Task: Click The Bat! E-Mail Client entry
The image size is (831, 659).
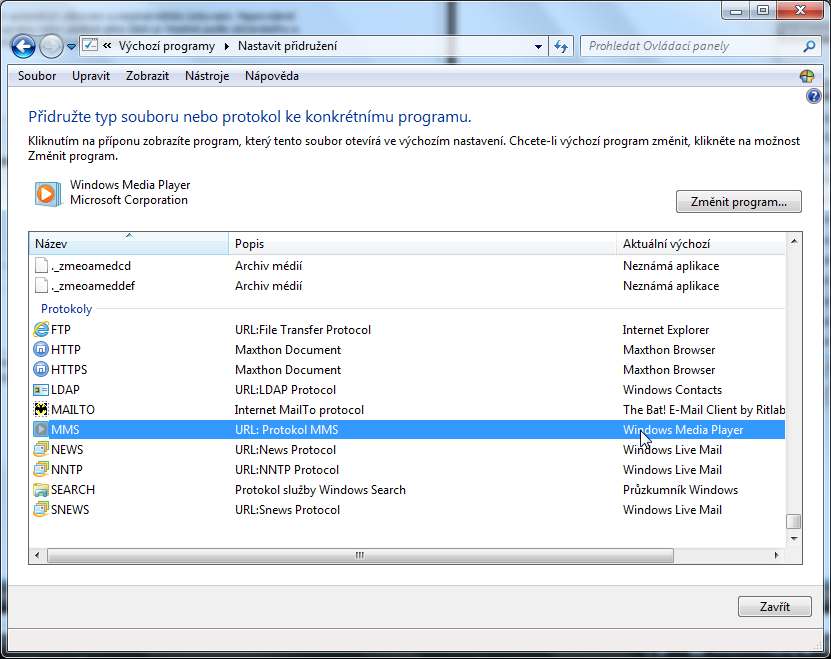Action: pyautogui.click(x=704, y=410)
